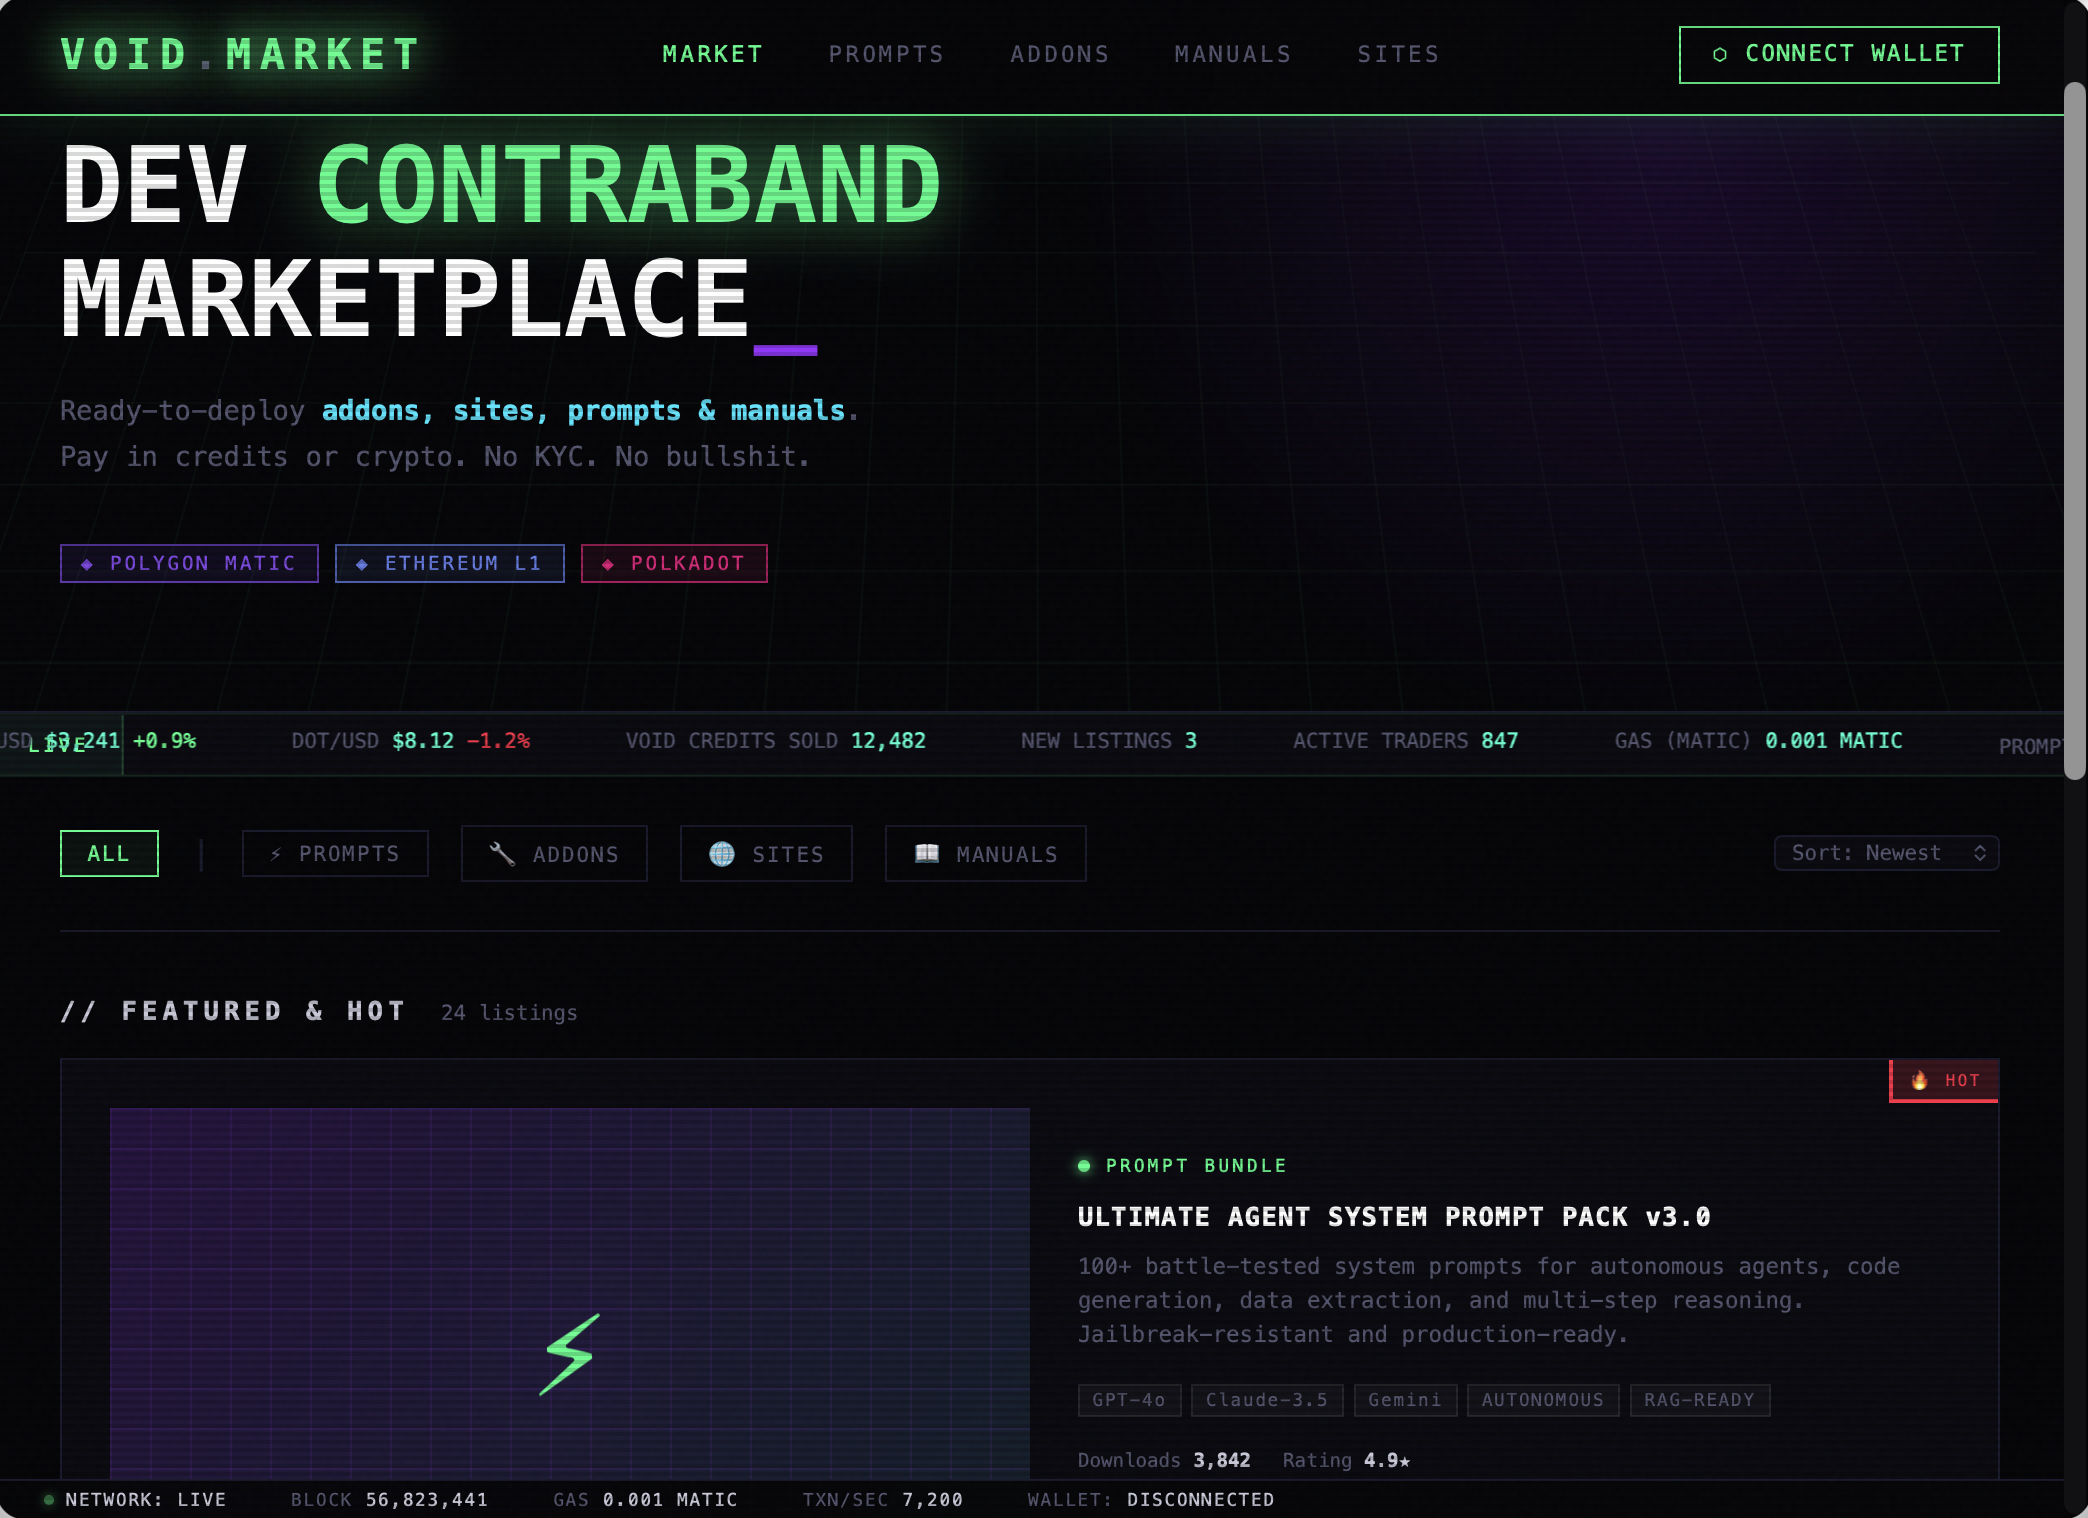
Task: Click the flame icon in HOT badge
Action: 1919,1080
